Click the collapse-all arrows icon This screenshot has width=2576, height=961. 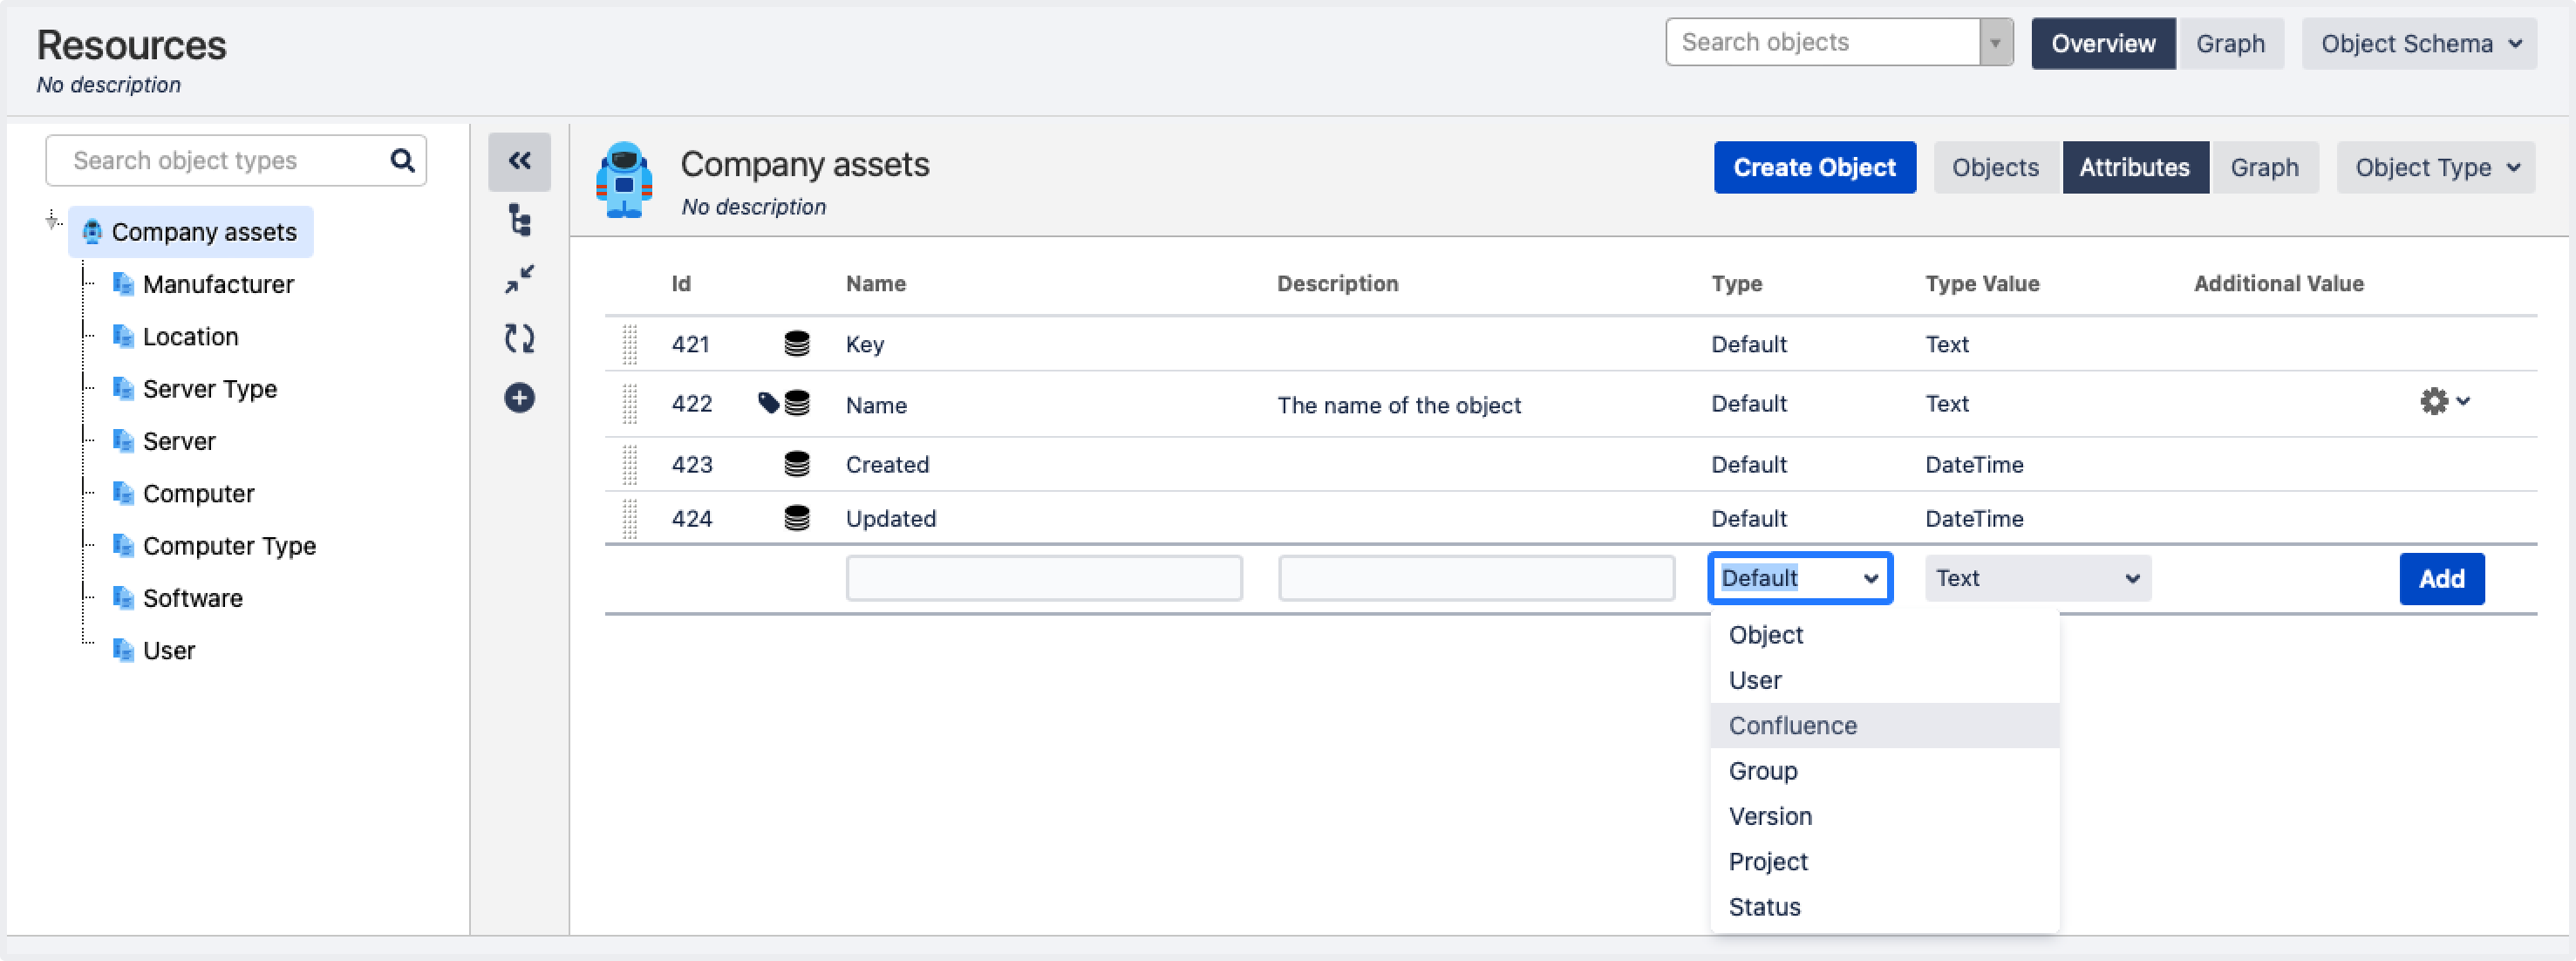519,279
